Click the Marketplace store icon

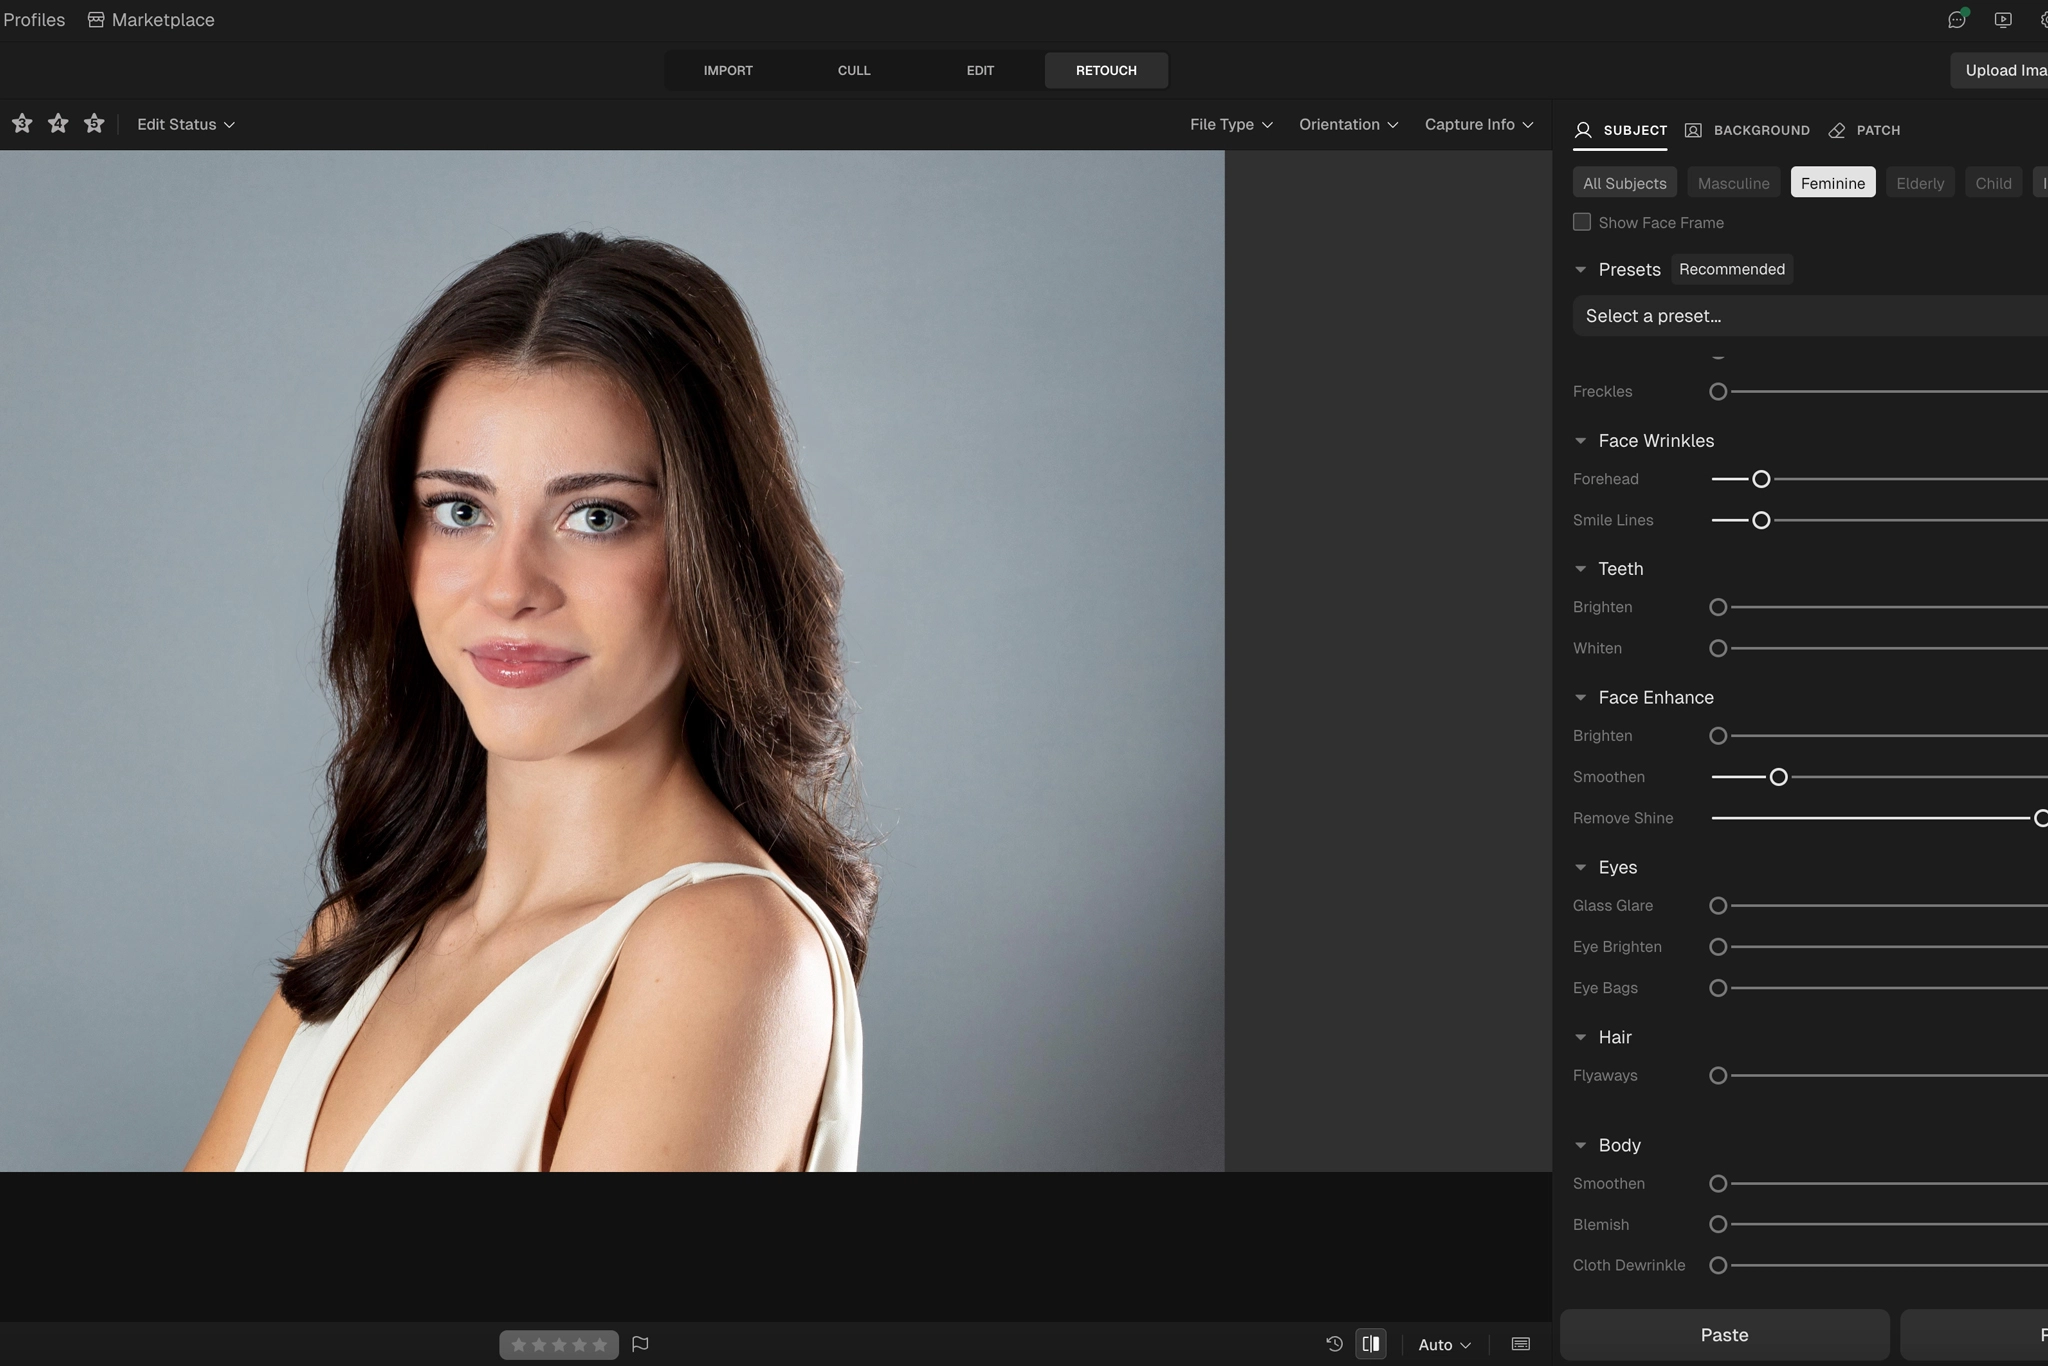(96, 20)
